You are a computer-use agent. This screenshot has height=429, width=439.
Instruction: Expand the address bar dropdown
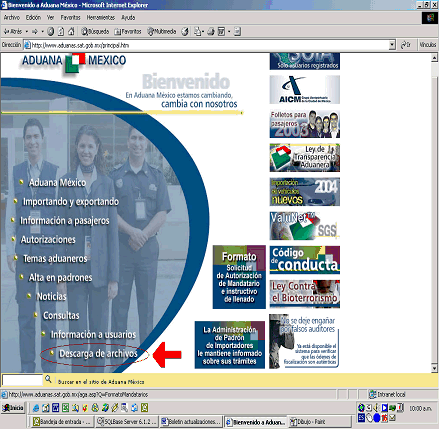pyautogui.click(x=392, y=45)
